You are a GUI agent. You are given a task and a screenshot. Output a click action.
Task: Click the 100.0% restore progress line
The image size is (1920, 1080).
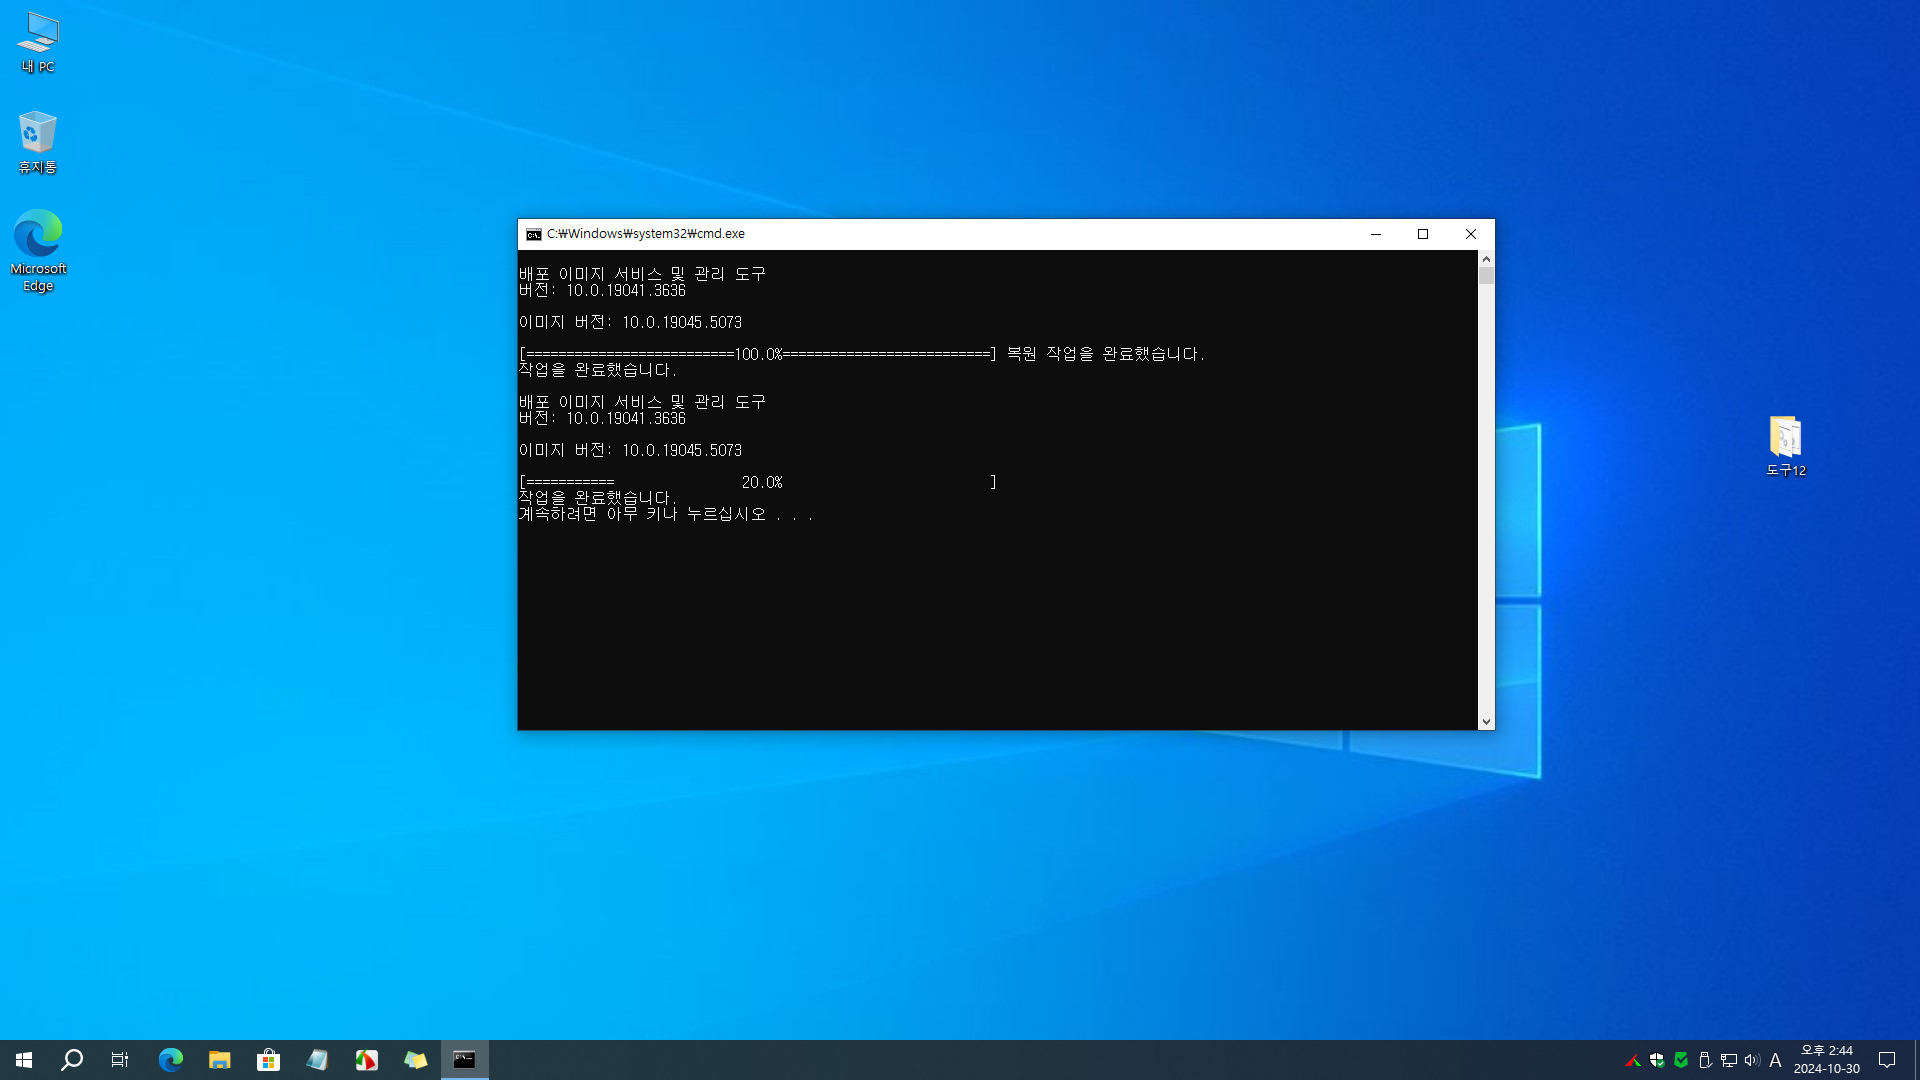862,354
